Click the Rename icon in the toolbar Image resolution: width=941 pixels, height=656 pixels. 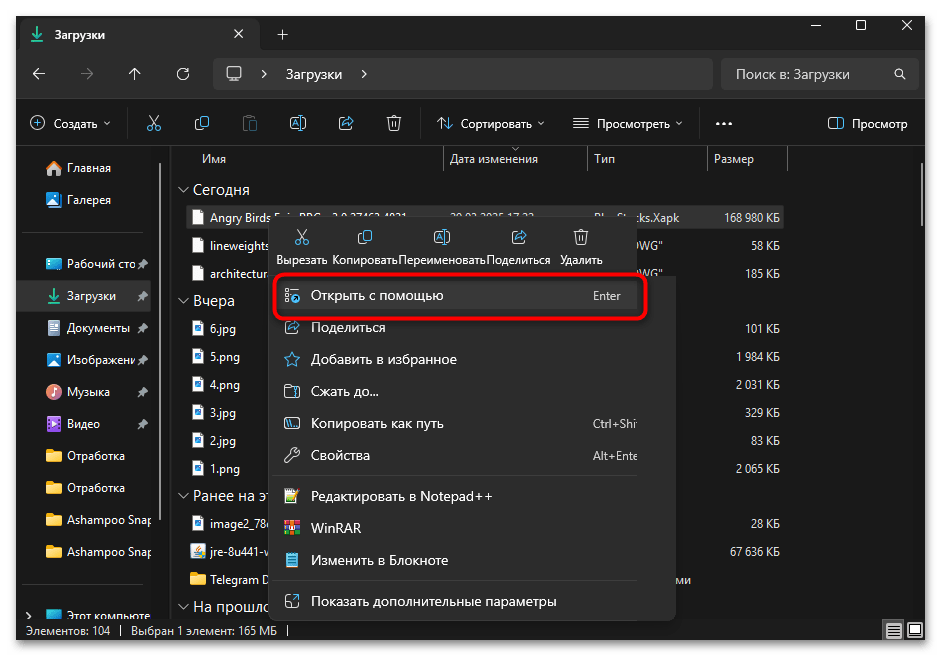pos(298,124)
